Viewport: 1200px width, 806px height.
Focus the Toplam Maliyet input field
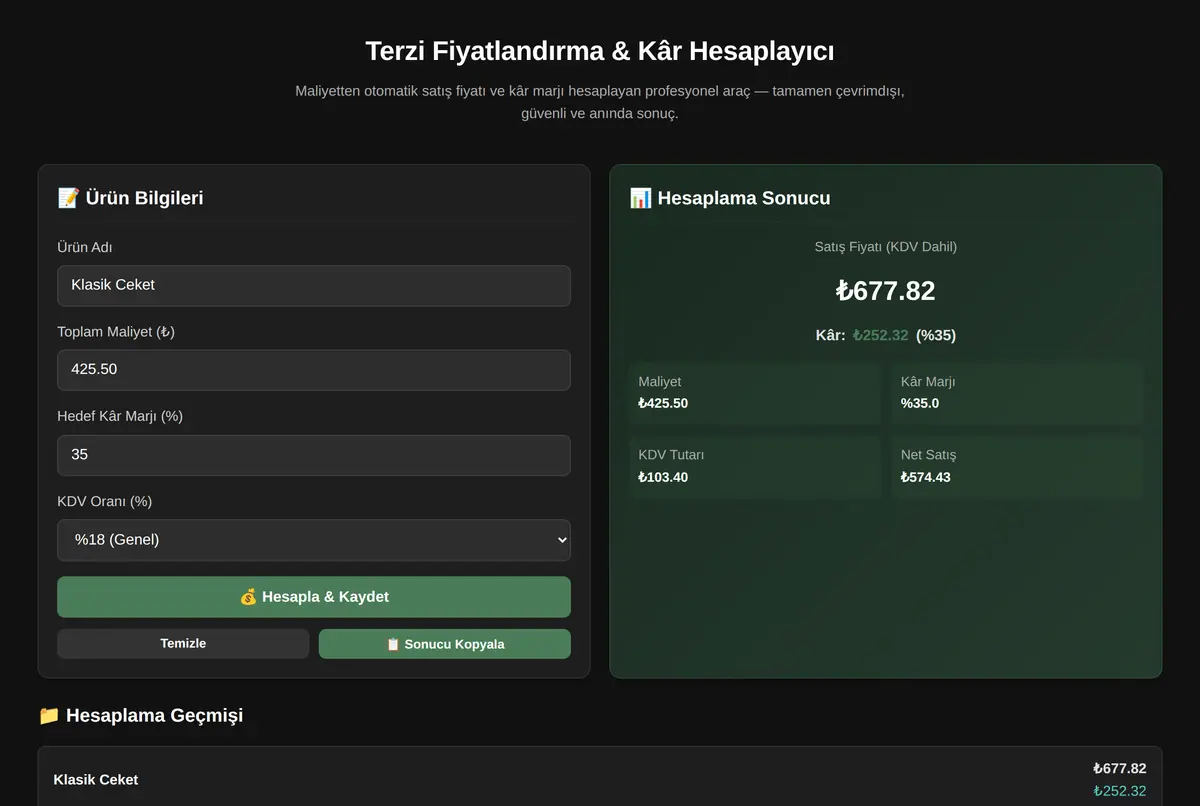314,370
